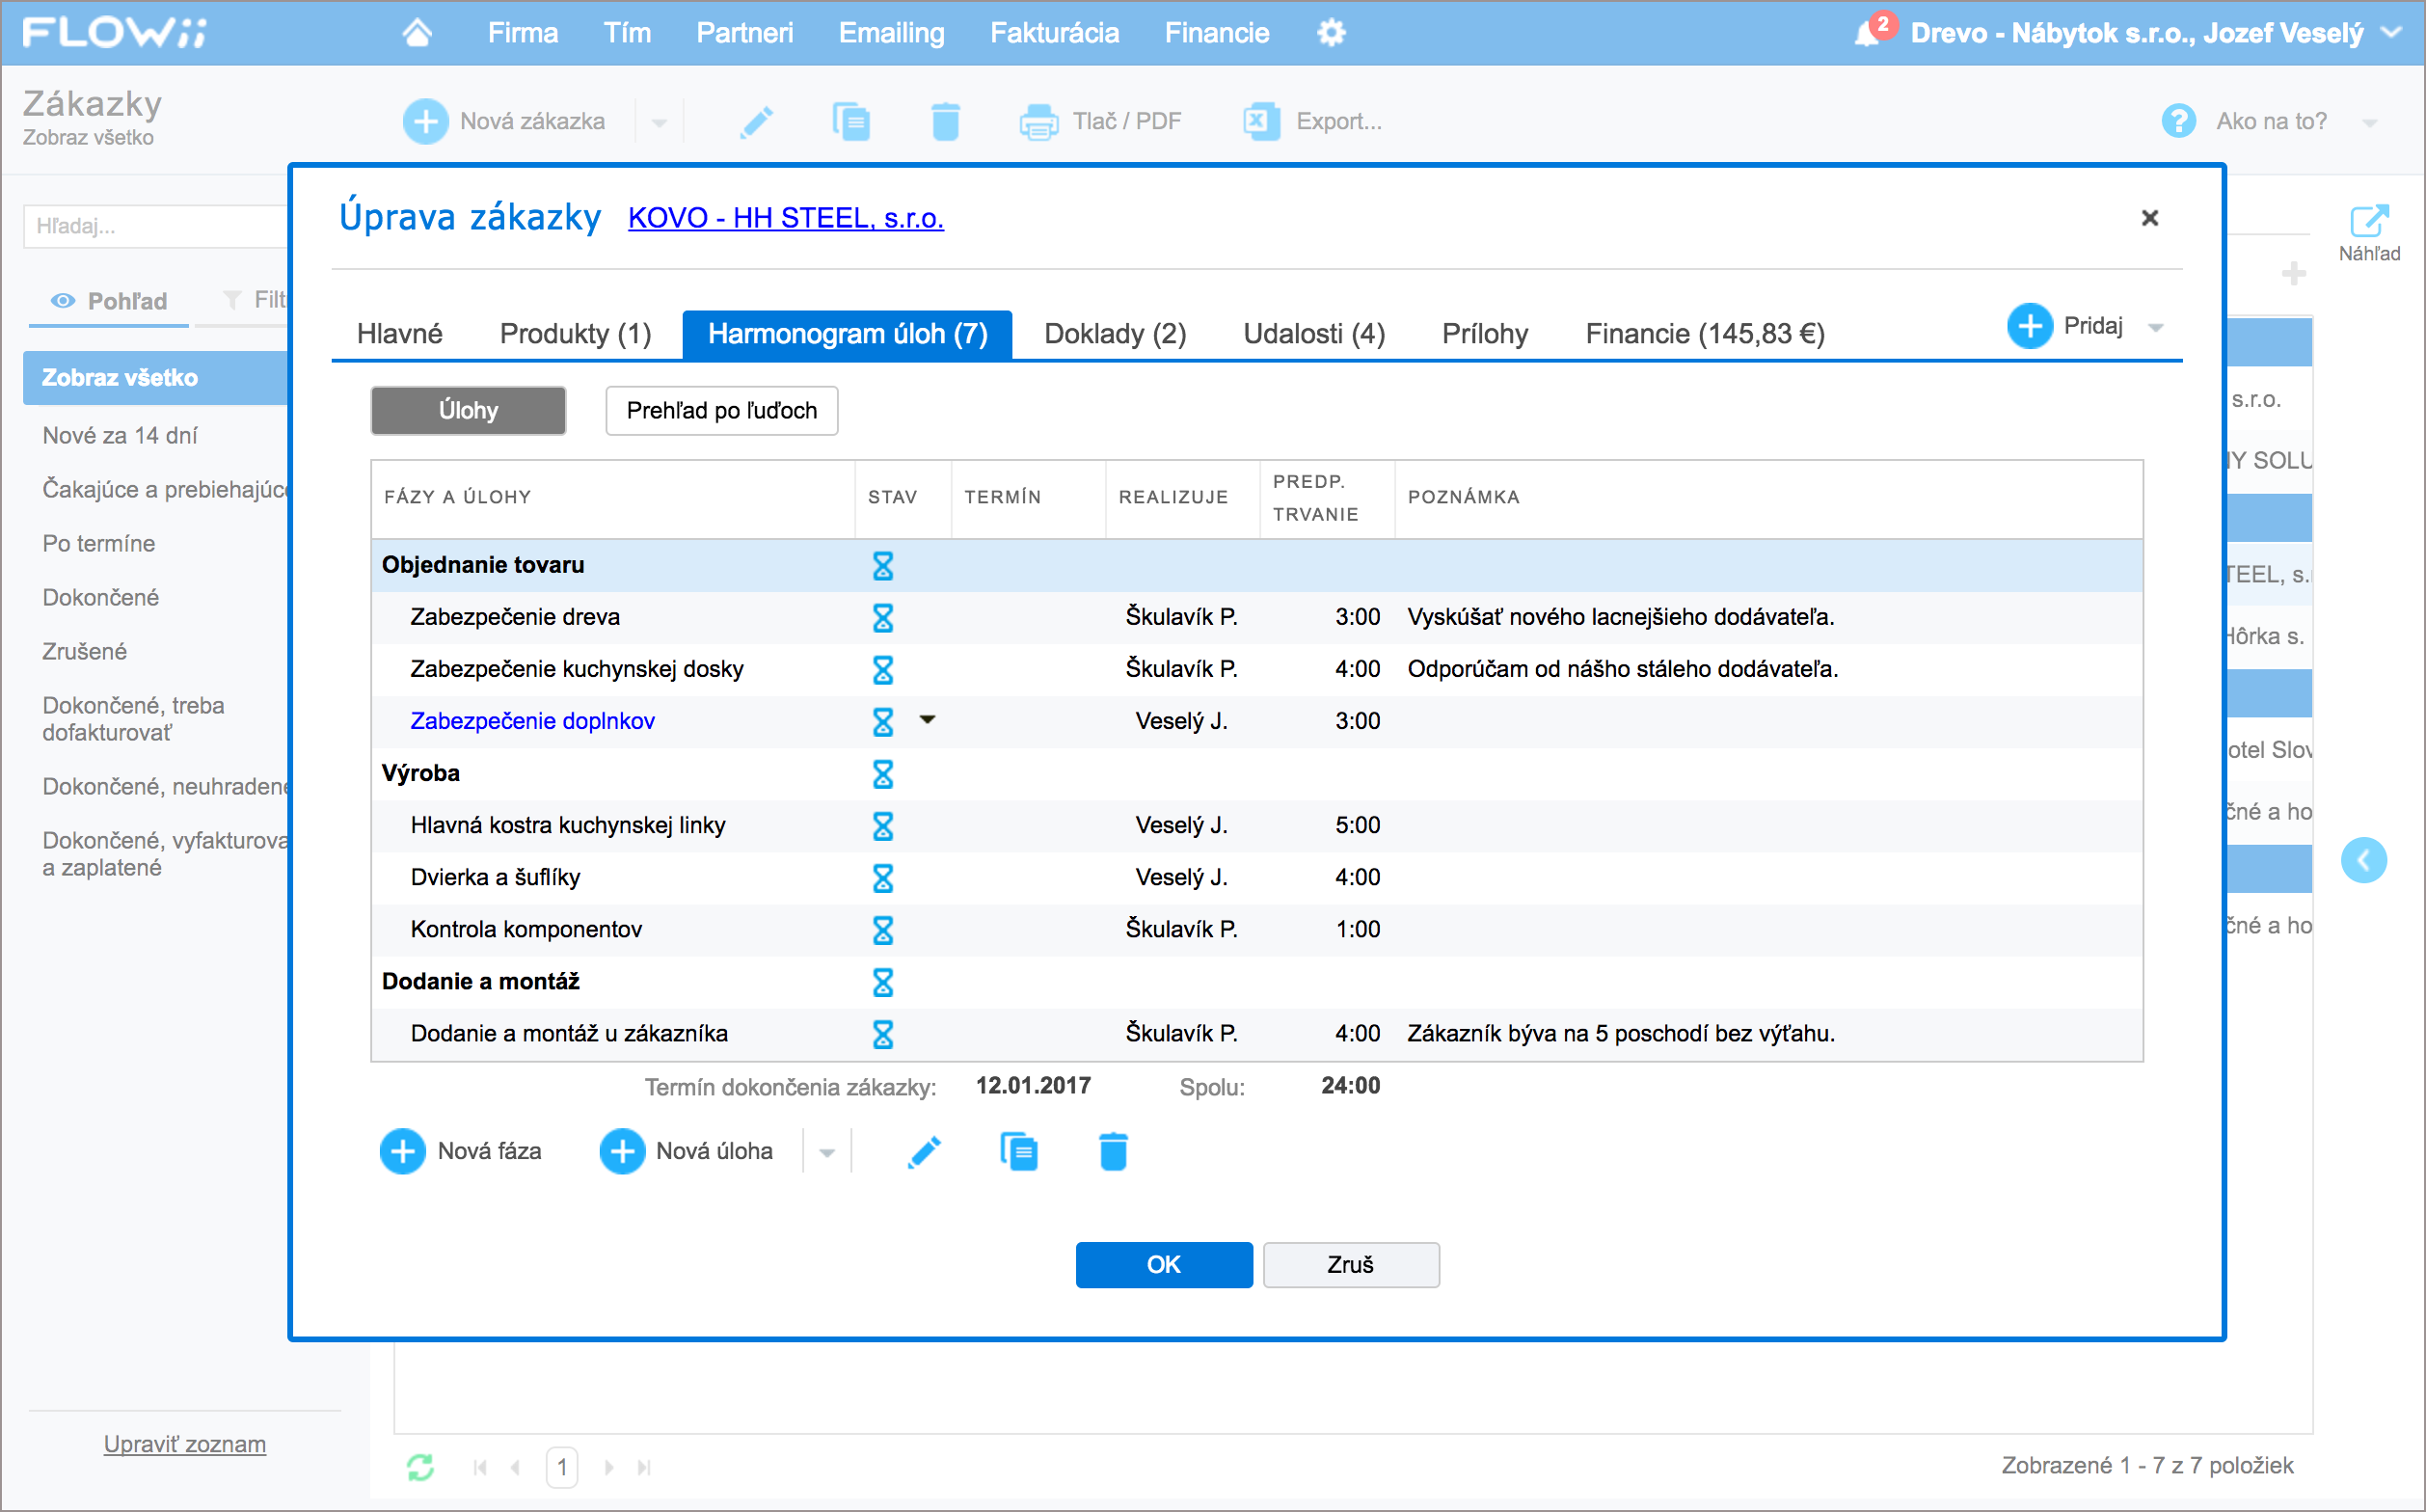Go to next page arrow in pager
This screenshot has height=1512, width=2426.
(609, 1468)
